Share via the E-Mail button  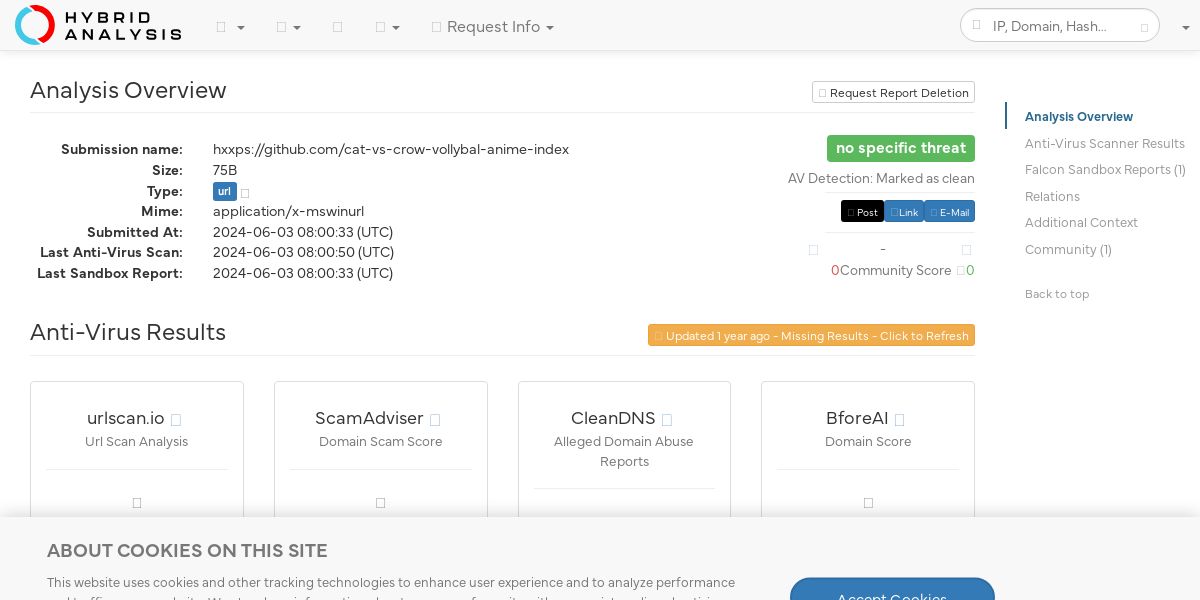click(x=949, y=212)
